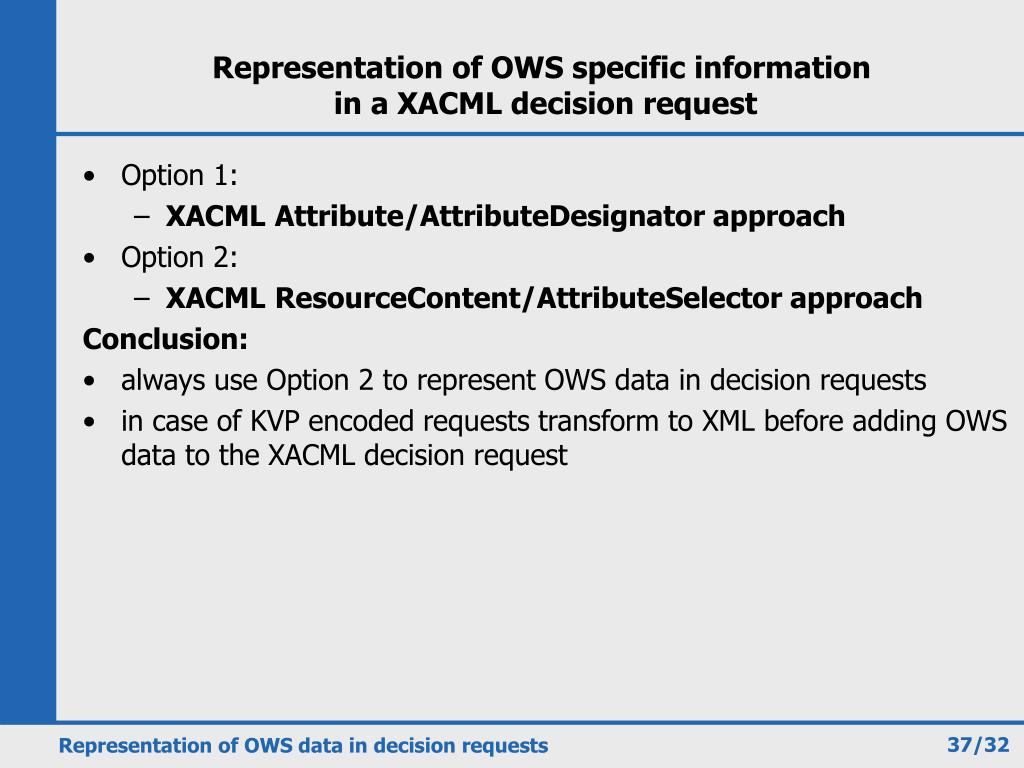Click footer text 'Representation of OWS data in decision requests'
This screenshot has width=1024, height=768.
303,746
